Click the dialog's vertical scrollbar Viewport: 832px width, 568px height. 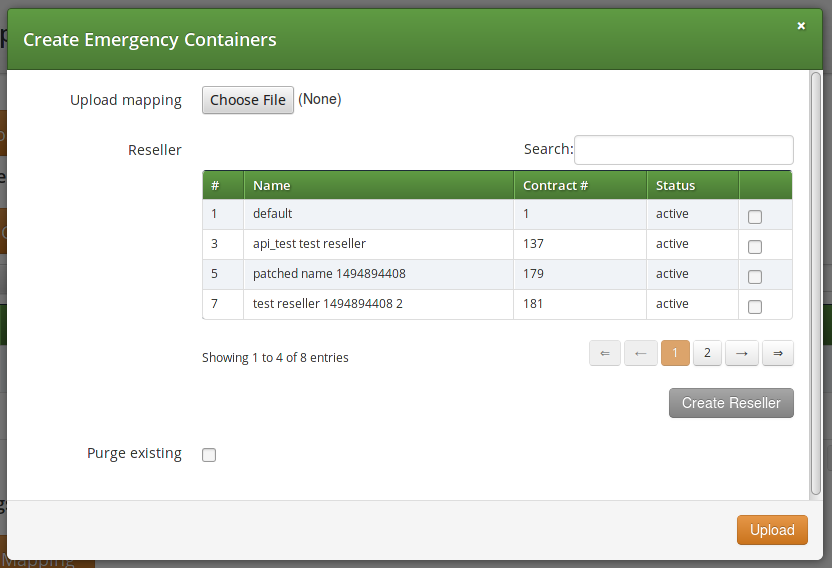coord(816,280)
